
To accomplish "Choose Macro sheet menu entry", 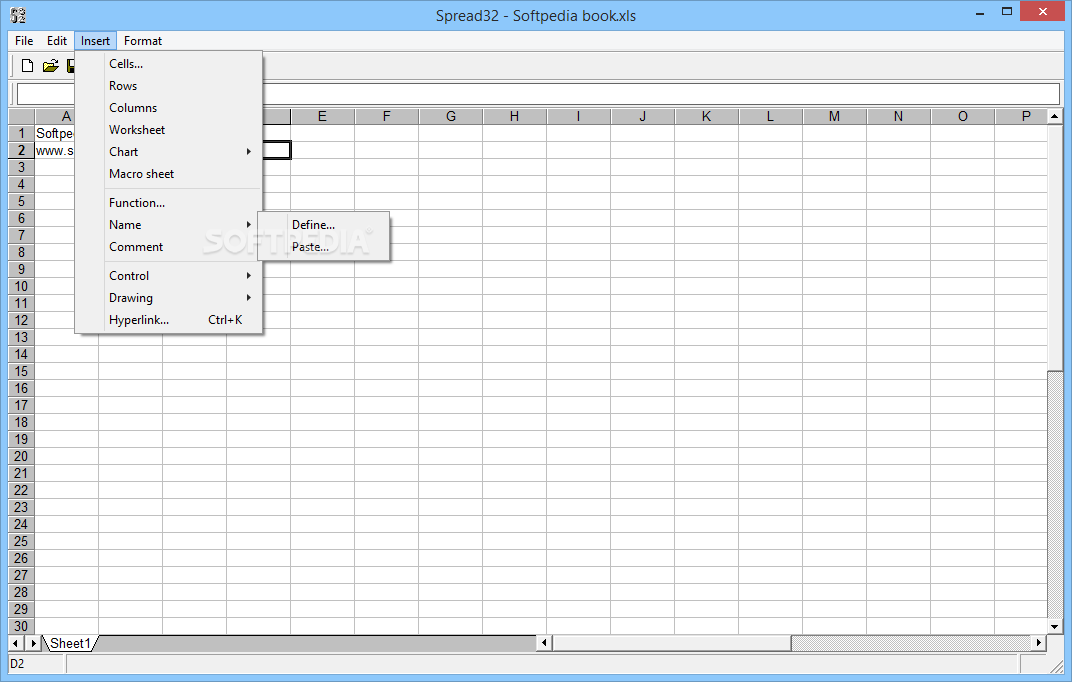I will coord(168,174).
